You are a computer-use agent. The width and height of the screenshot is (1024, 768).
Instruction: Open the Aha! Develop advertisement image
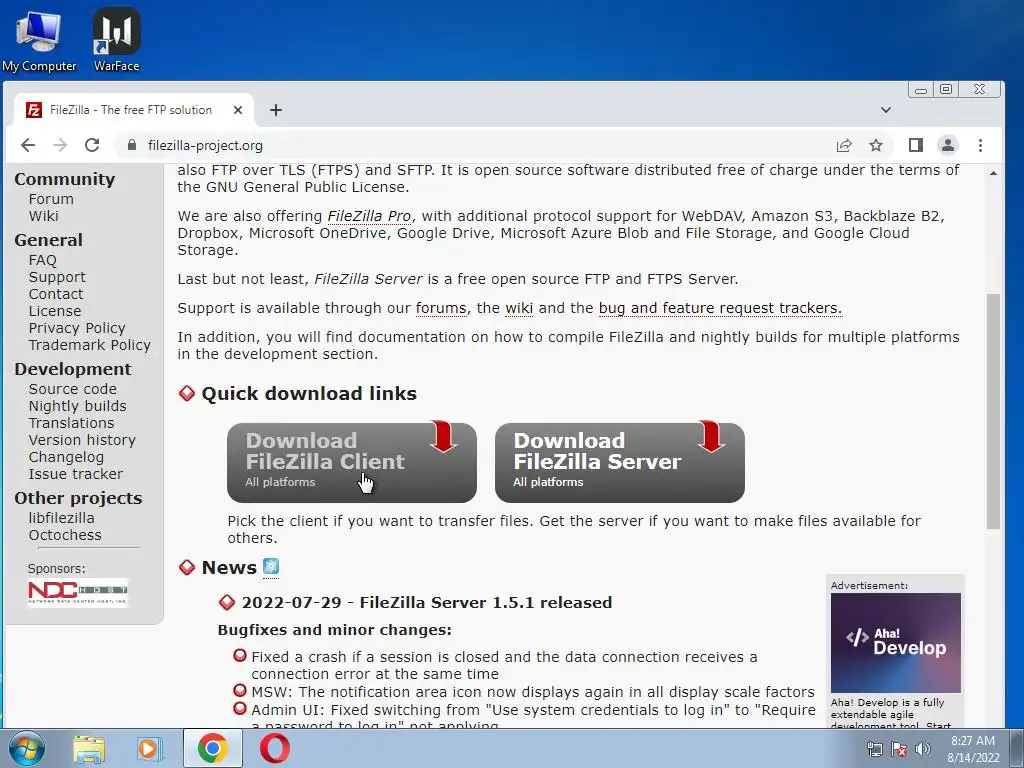click(895, 643)
